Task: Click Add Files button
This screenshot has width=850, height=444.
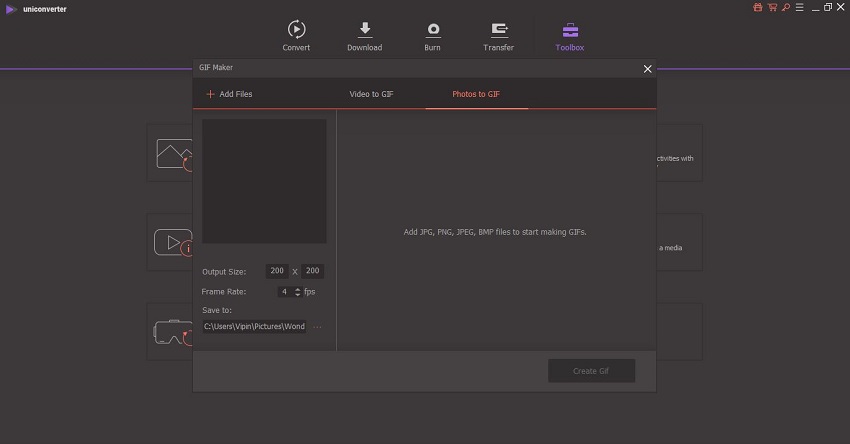Action: [229, 94]
